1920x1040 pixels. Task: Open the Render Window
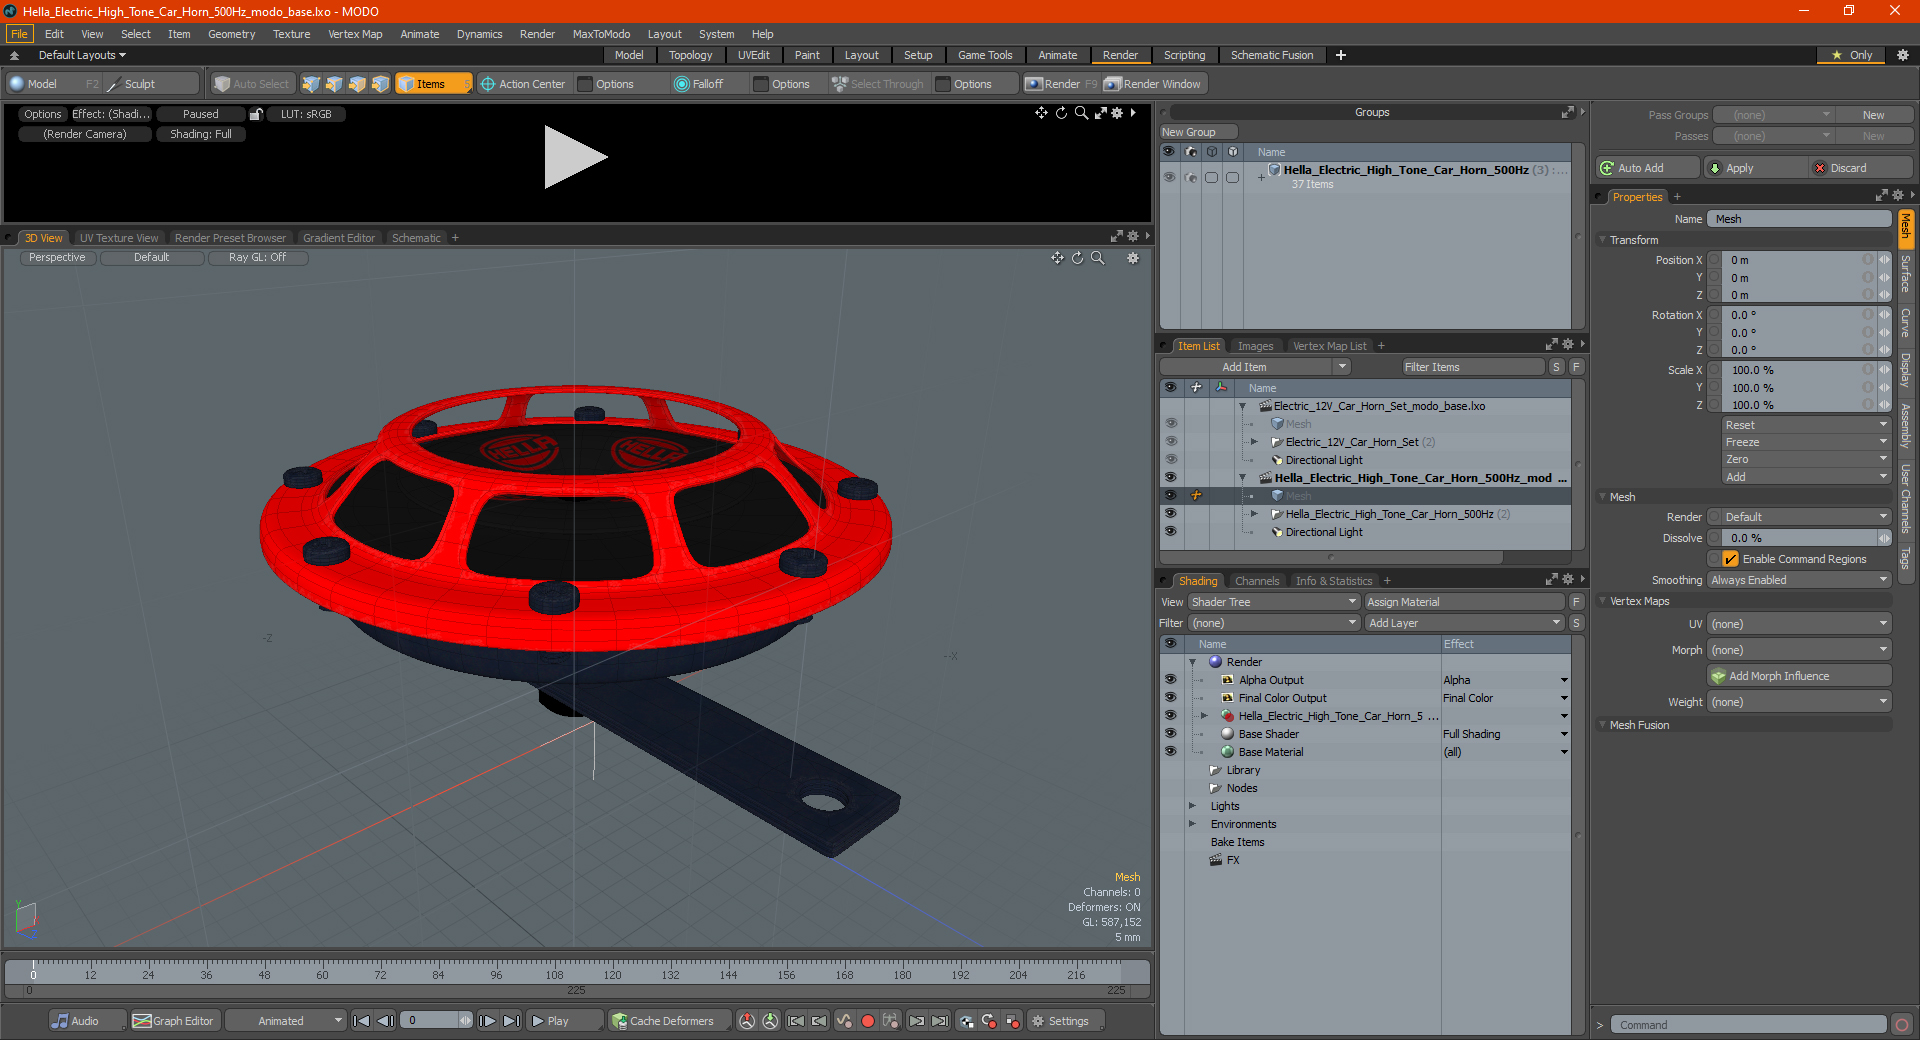pos(1153,84)
